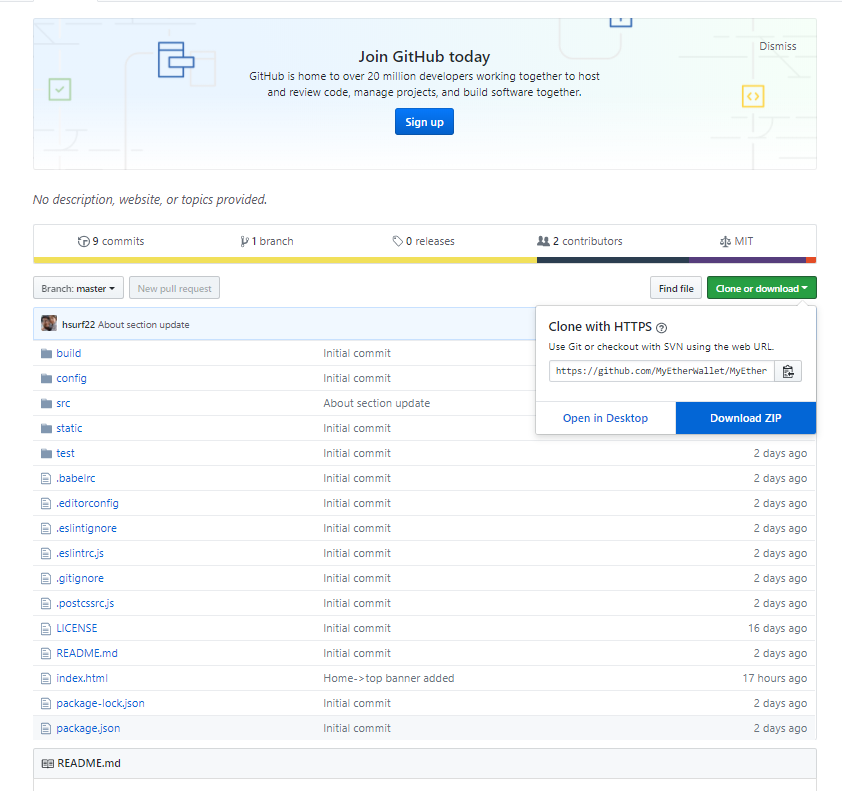Click the .eslintrc.js file icon

pos(46,554)
